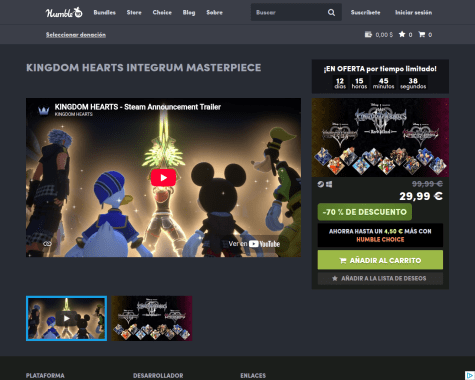Click the Plataforma section heading
The height and width of the screenshot is (380, 475).
click(x=45, y=376)
